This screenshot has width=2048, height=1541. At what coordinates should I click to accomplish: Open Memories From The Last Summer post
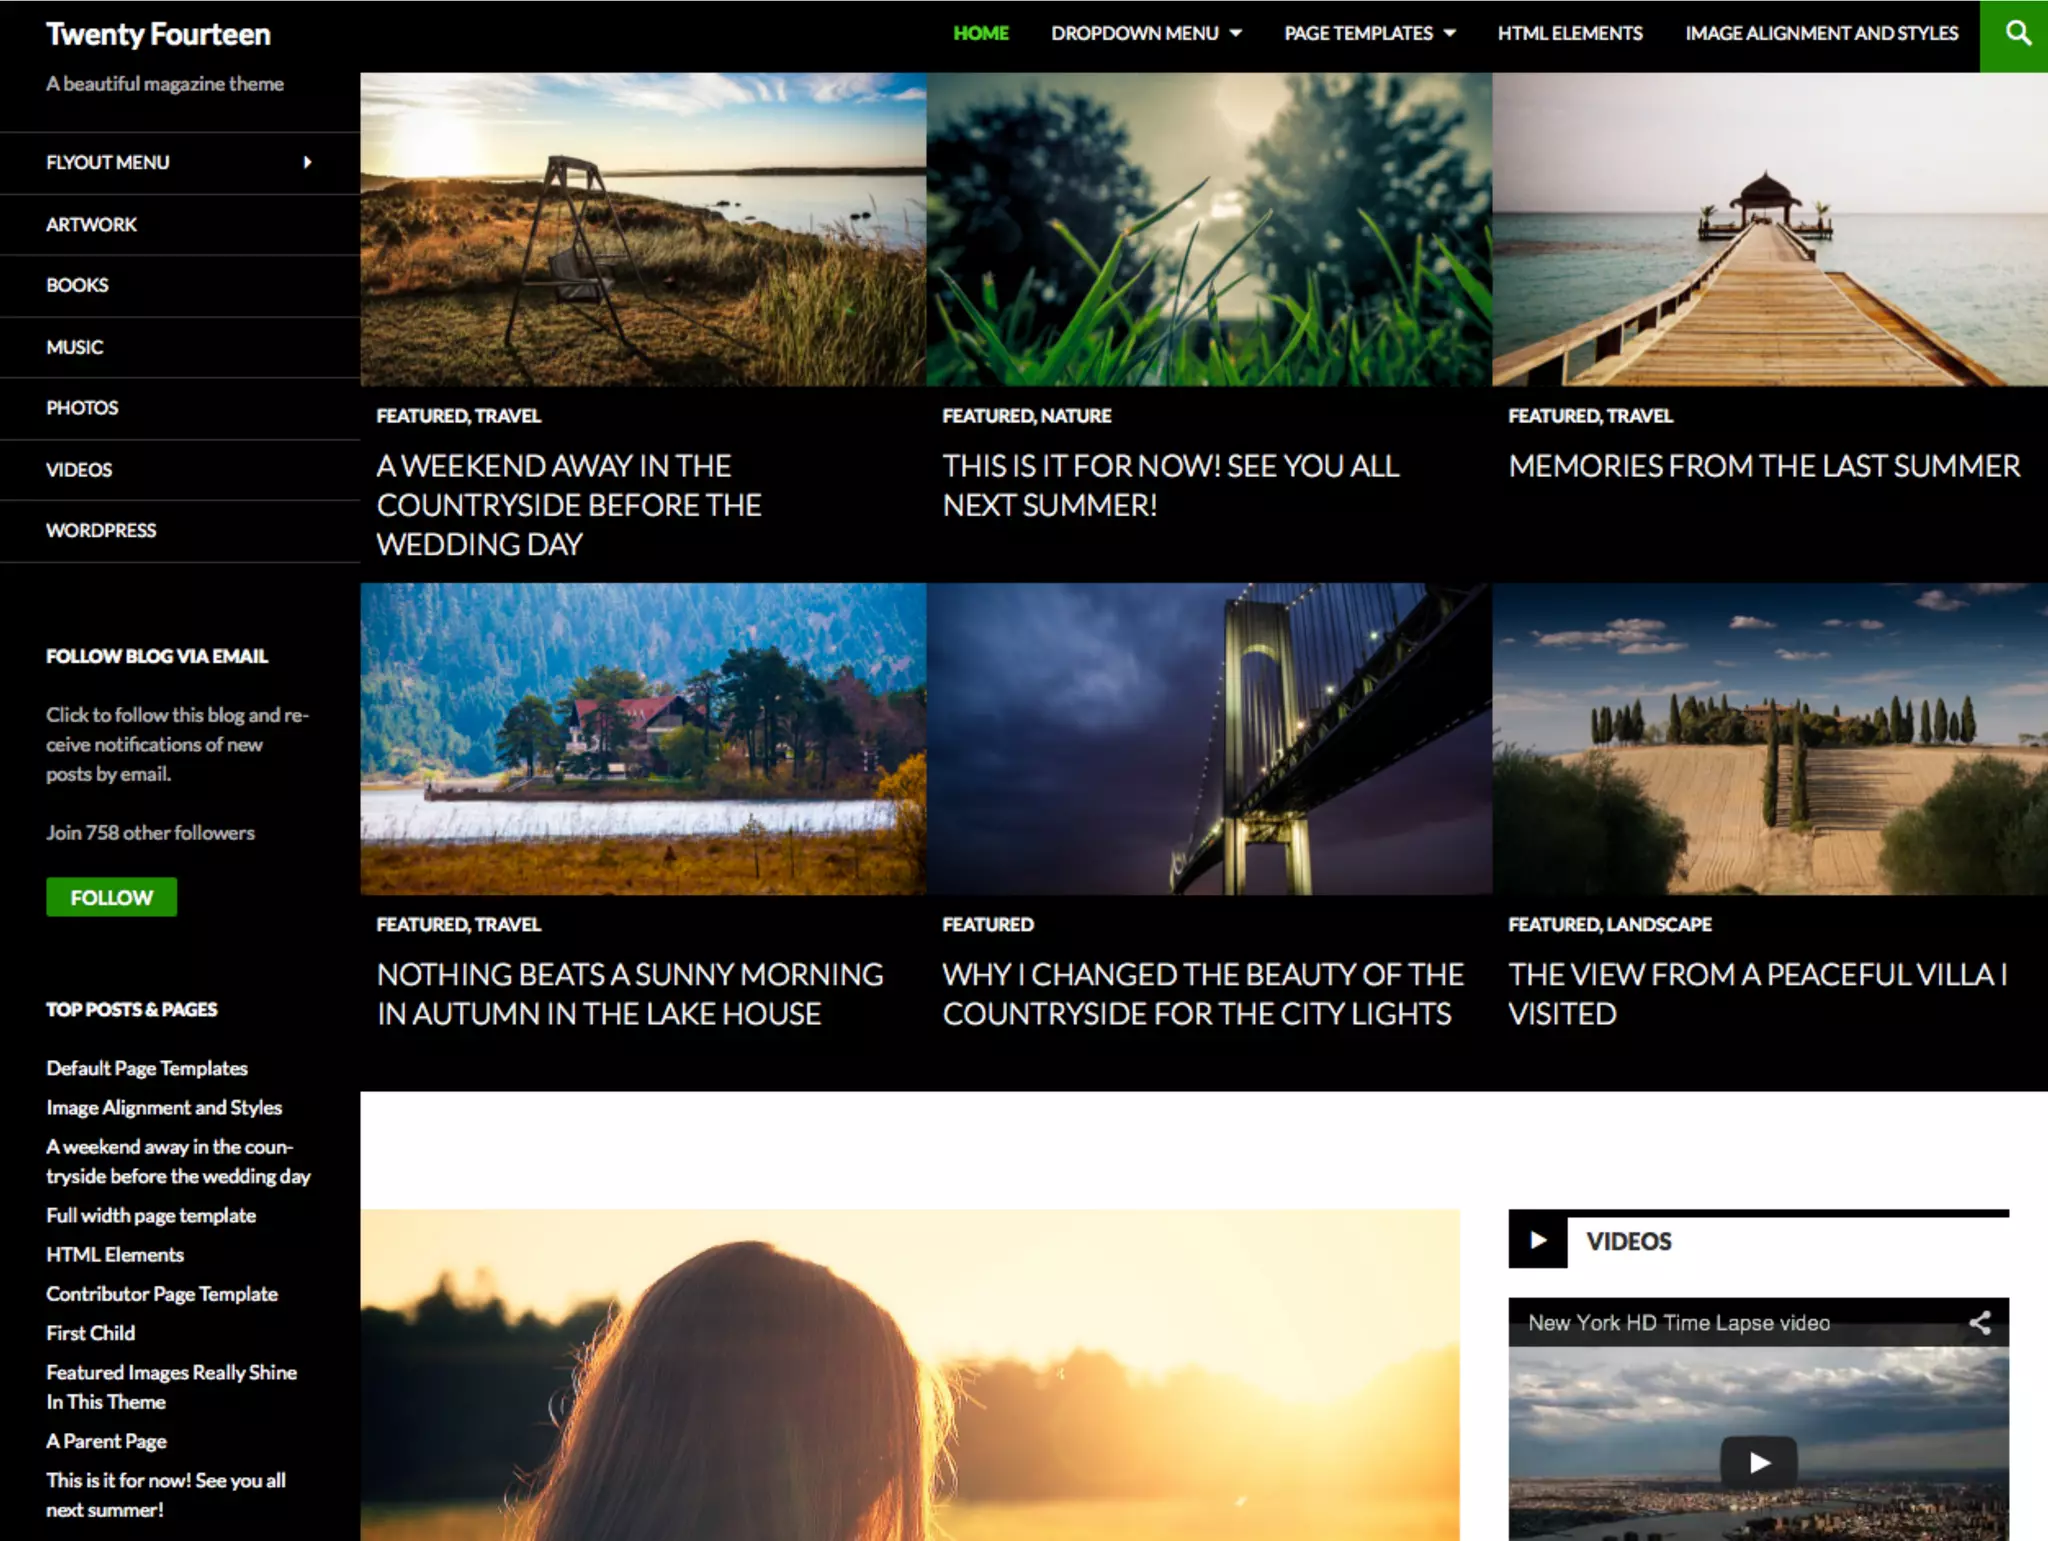(x=1764, y=466)
